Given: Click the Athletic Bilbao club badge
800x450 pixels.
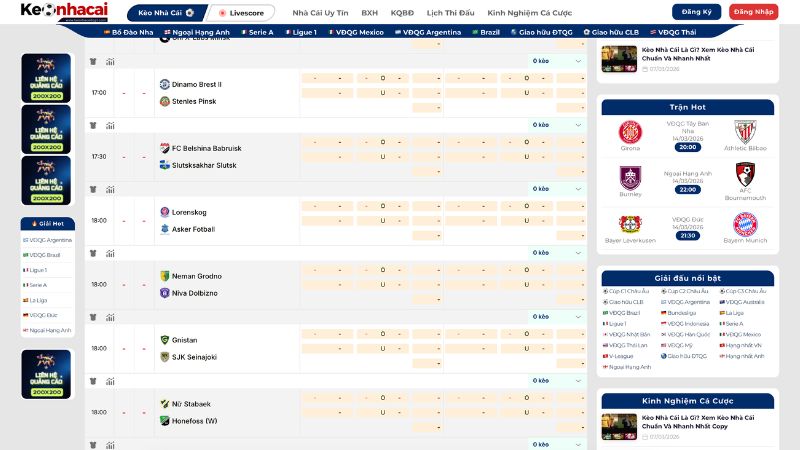Looking at the screenshot, I should pyautogui.click(x=745, y=132).
